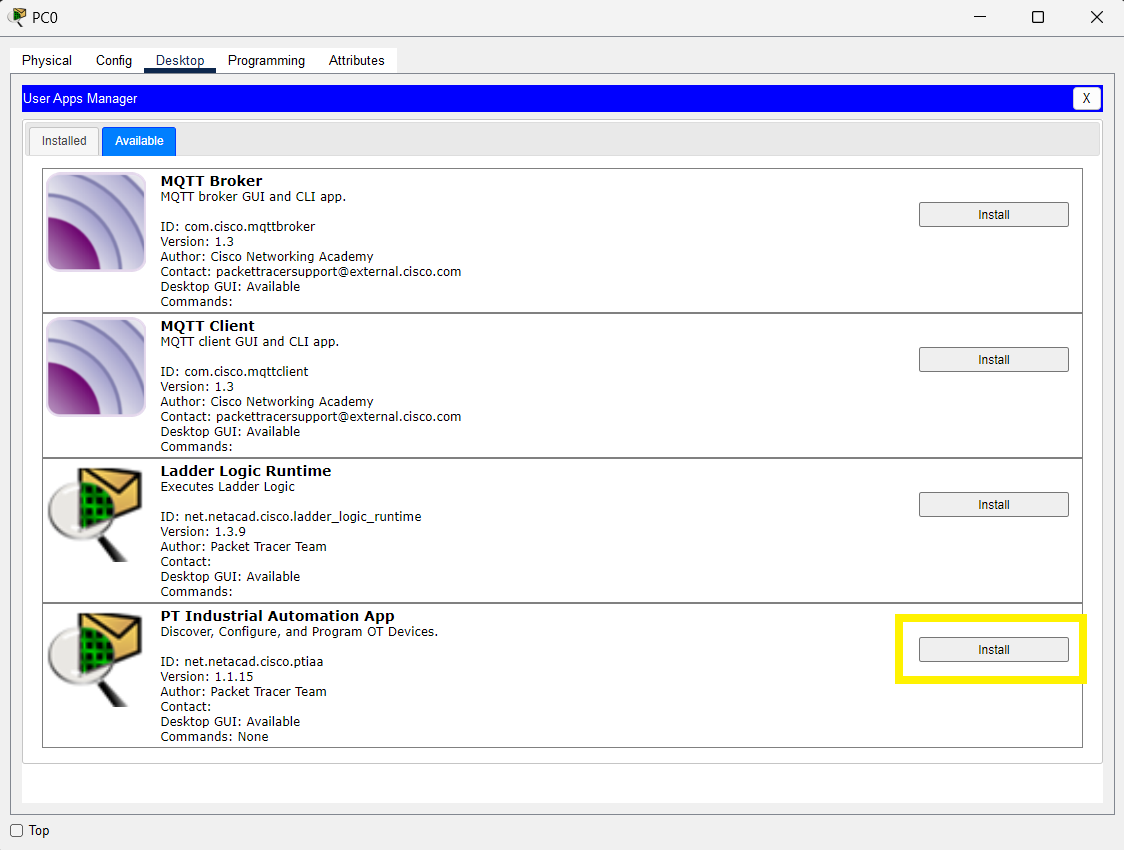Open the Physical tab

tap(47, 61)
